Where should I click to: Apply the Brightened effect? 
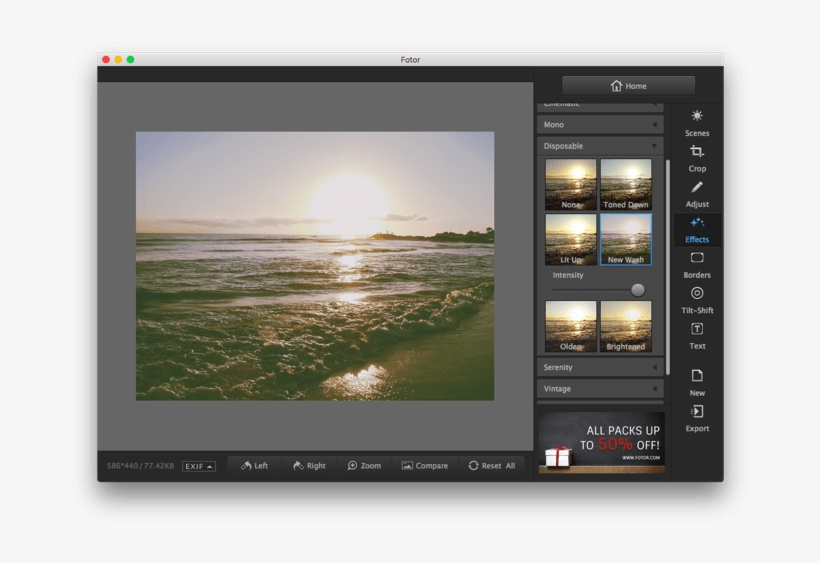click(x=625, y=326)
